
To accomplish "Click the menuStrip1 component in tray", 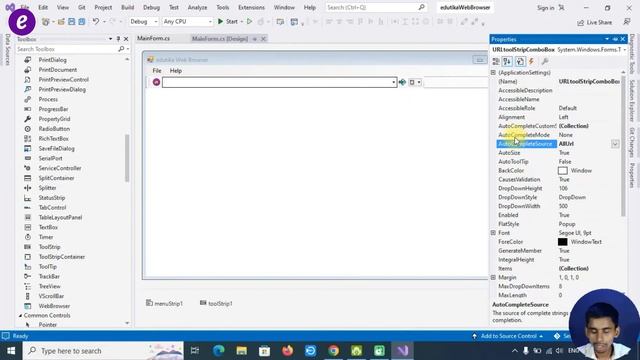I will [164, 303].
